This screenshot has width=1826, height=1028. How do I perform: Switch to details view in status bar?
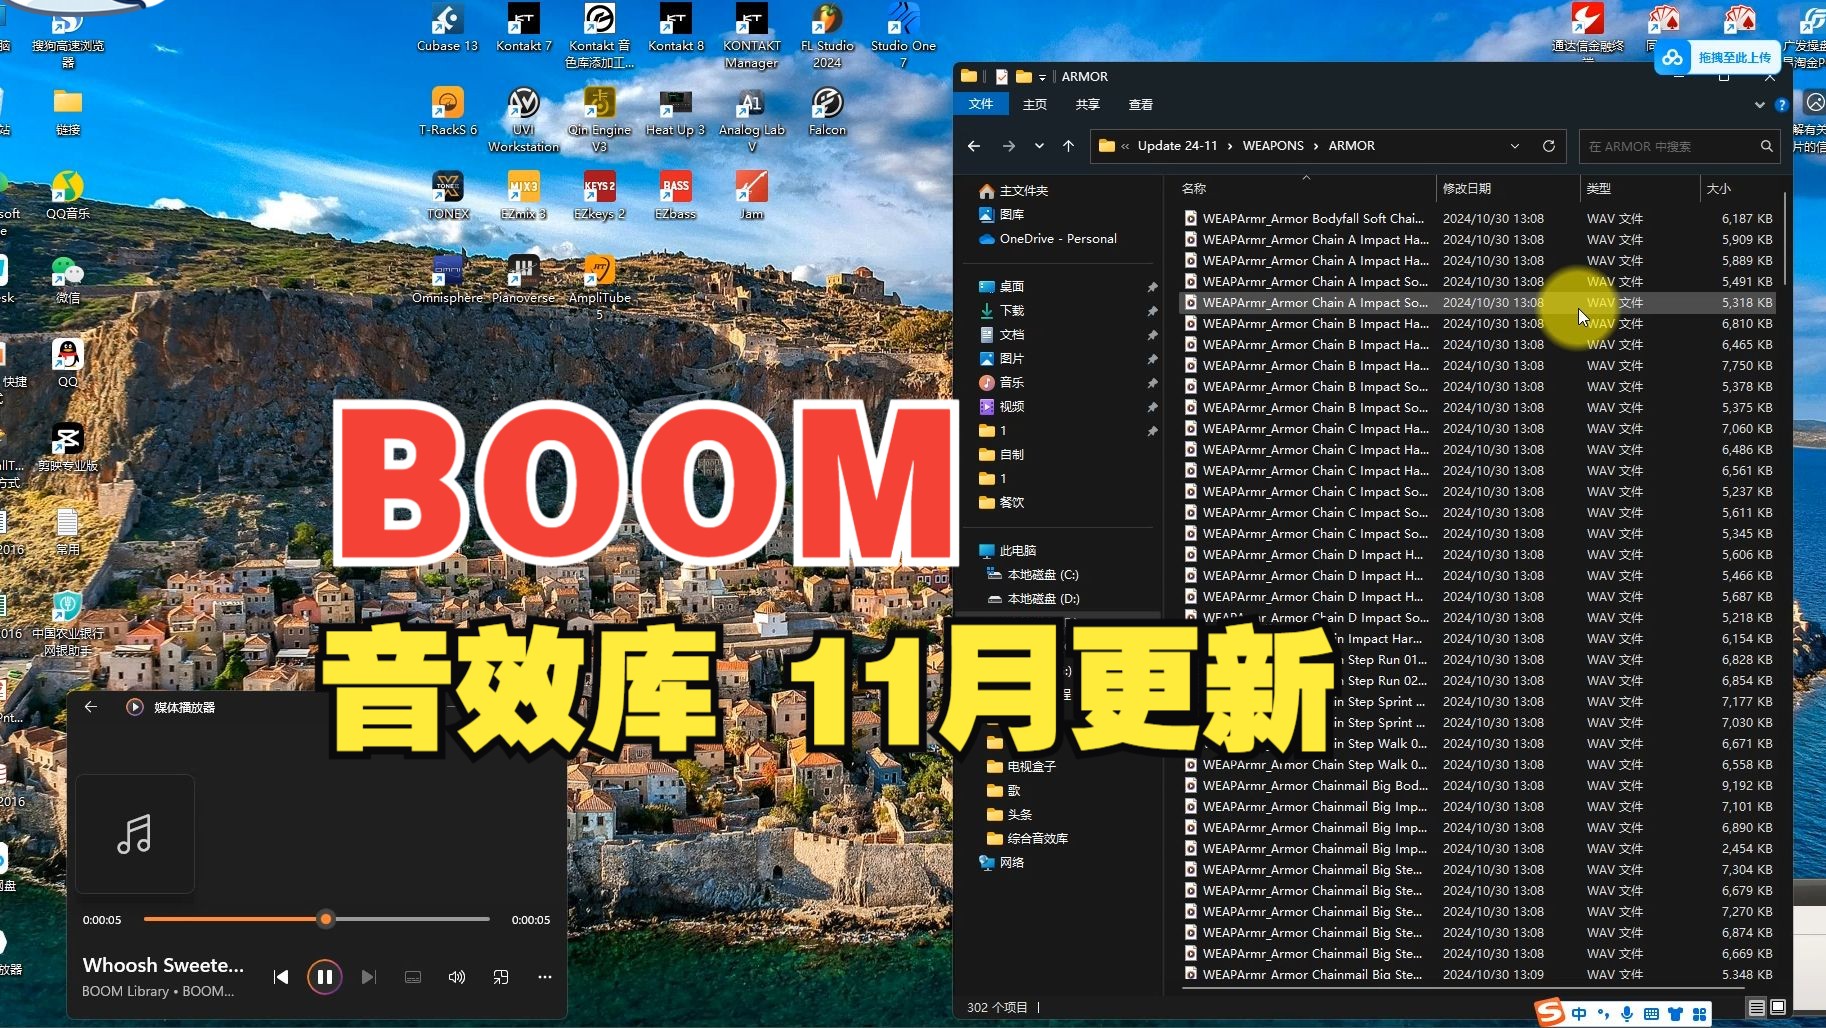pyautogui.click(x=1757, y=1007)
